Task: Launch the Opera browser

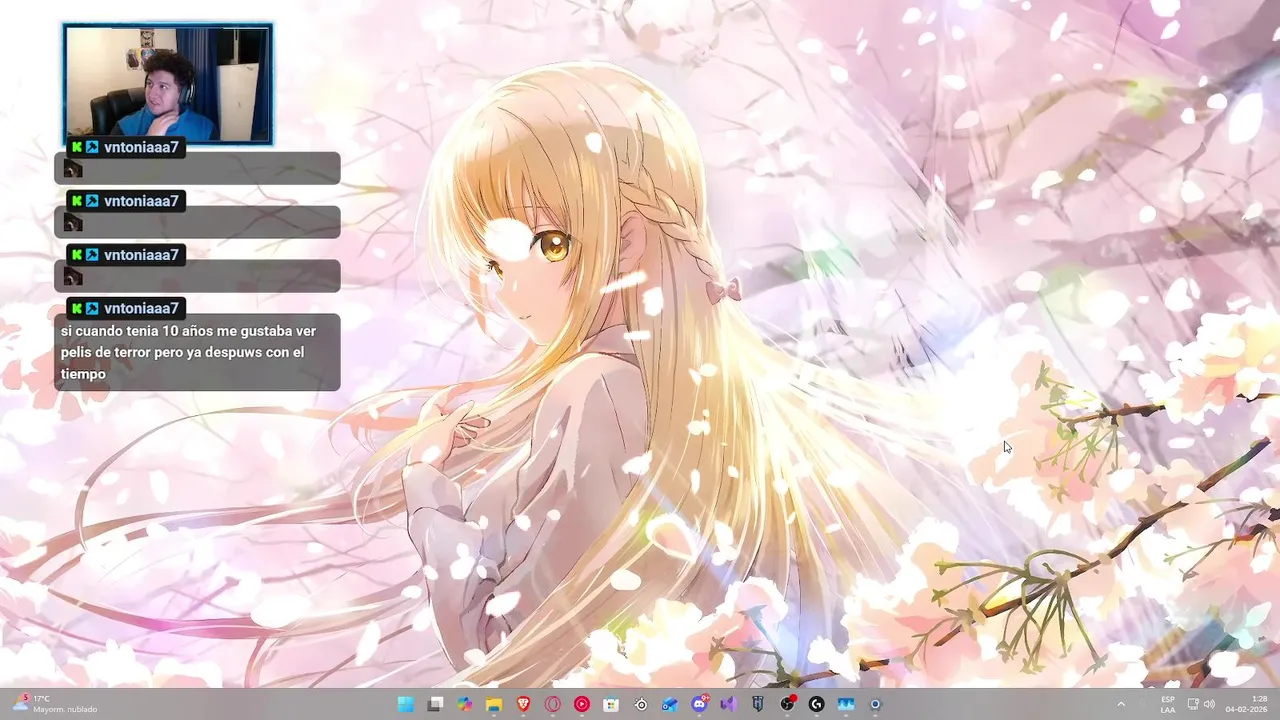Action: tap(552, 704)
